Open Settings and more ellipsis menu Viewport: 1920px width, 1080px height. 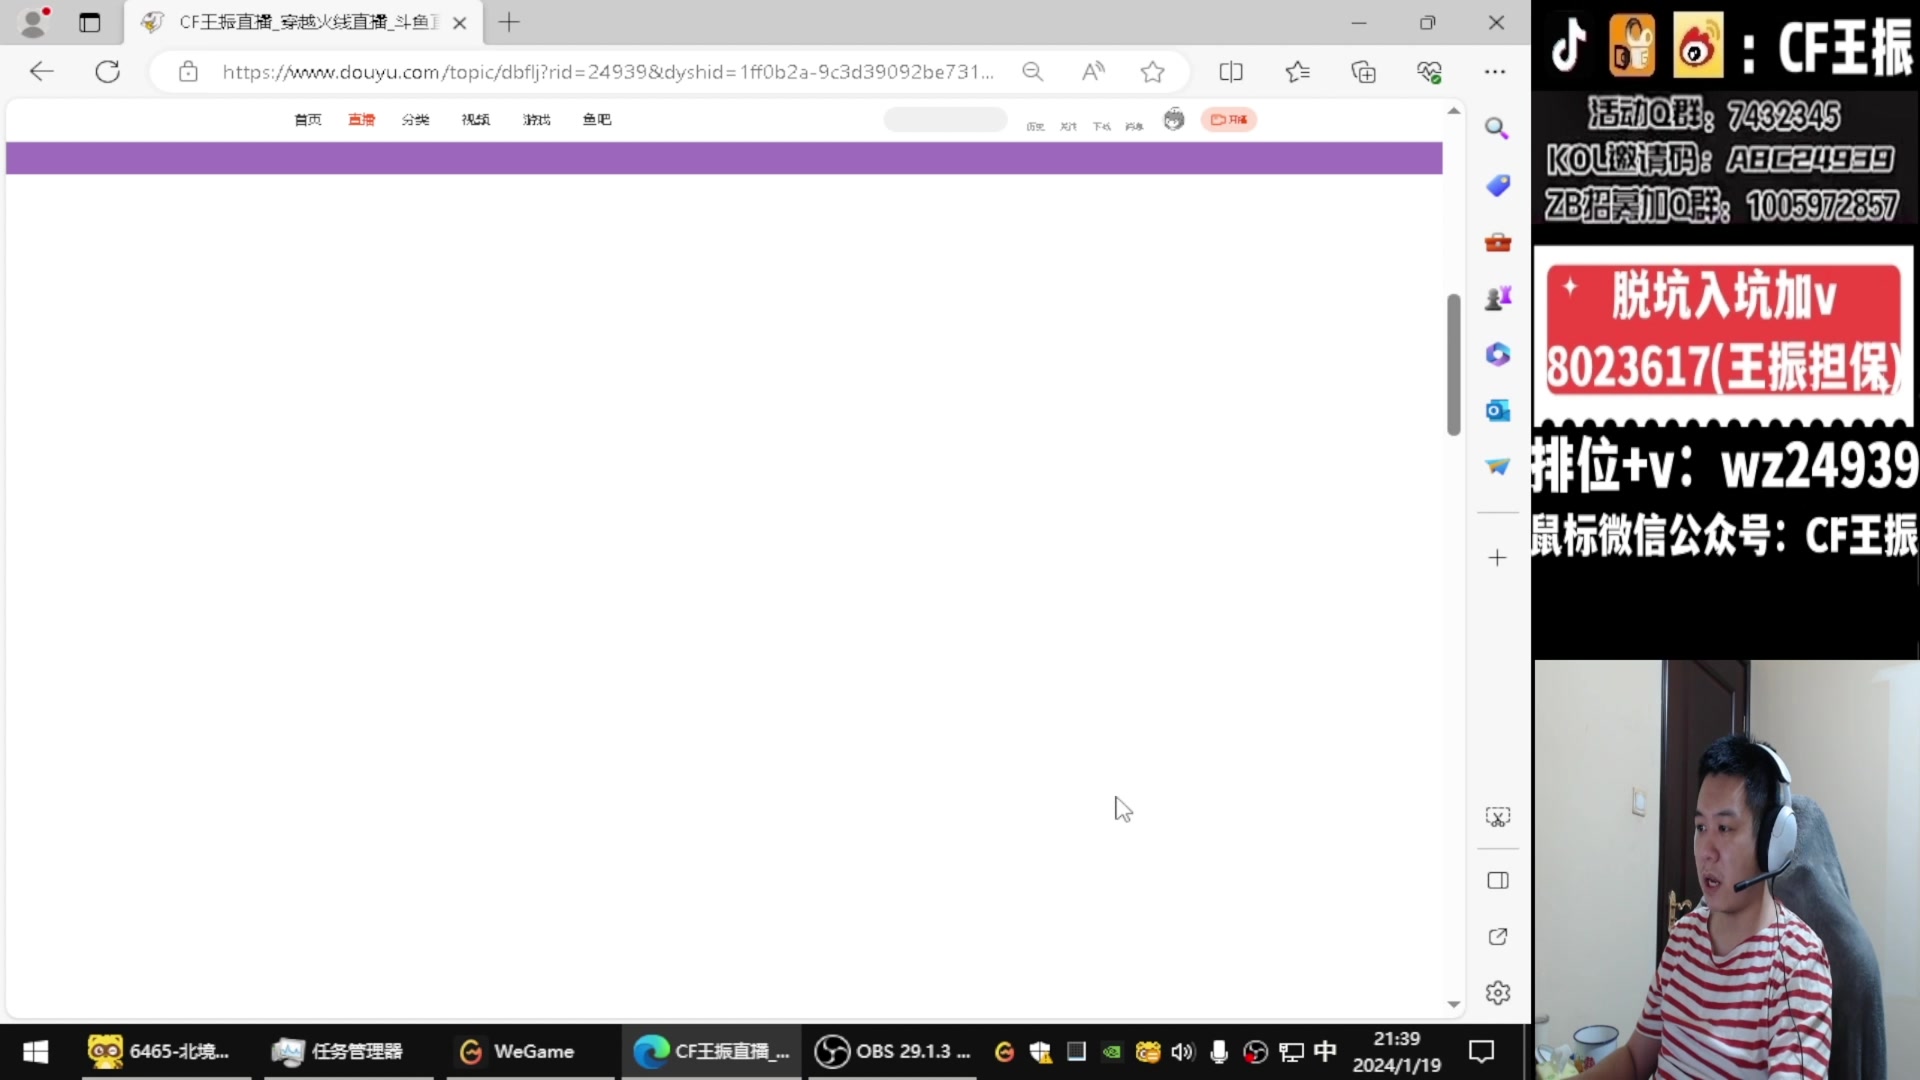tap(1495, 72)
